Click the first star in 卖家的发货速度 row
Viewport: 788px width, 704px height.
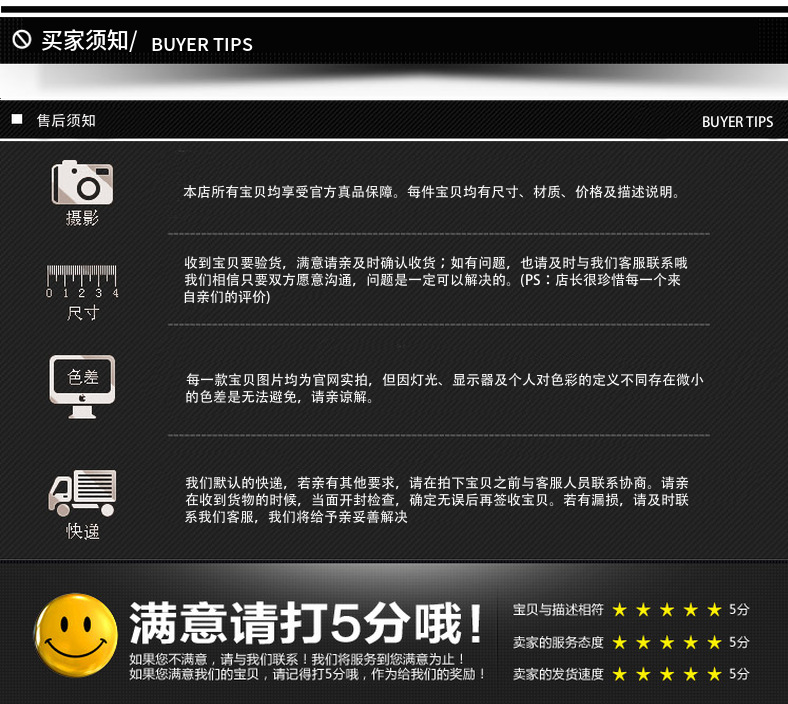(x=619, y=674)
